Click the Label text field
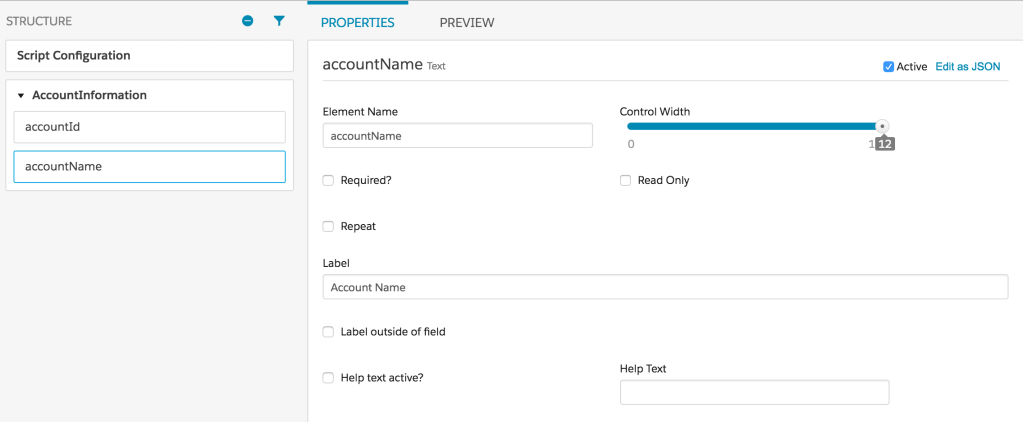 pyautogui.click(x=664, y=287)
